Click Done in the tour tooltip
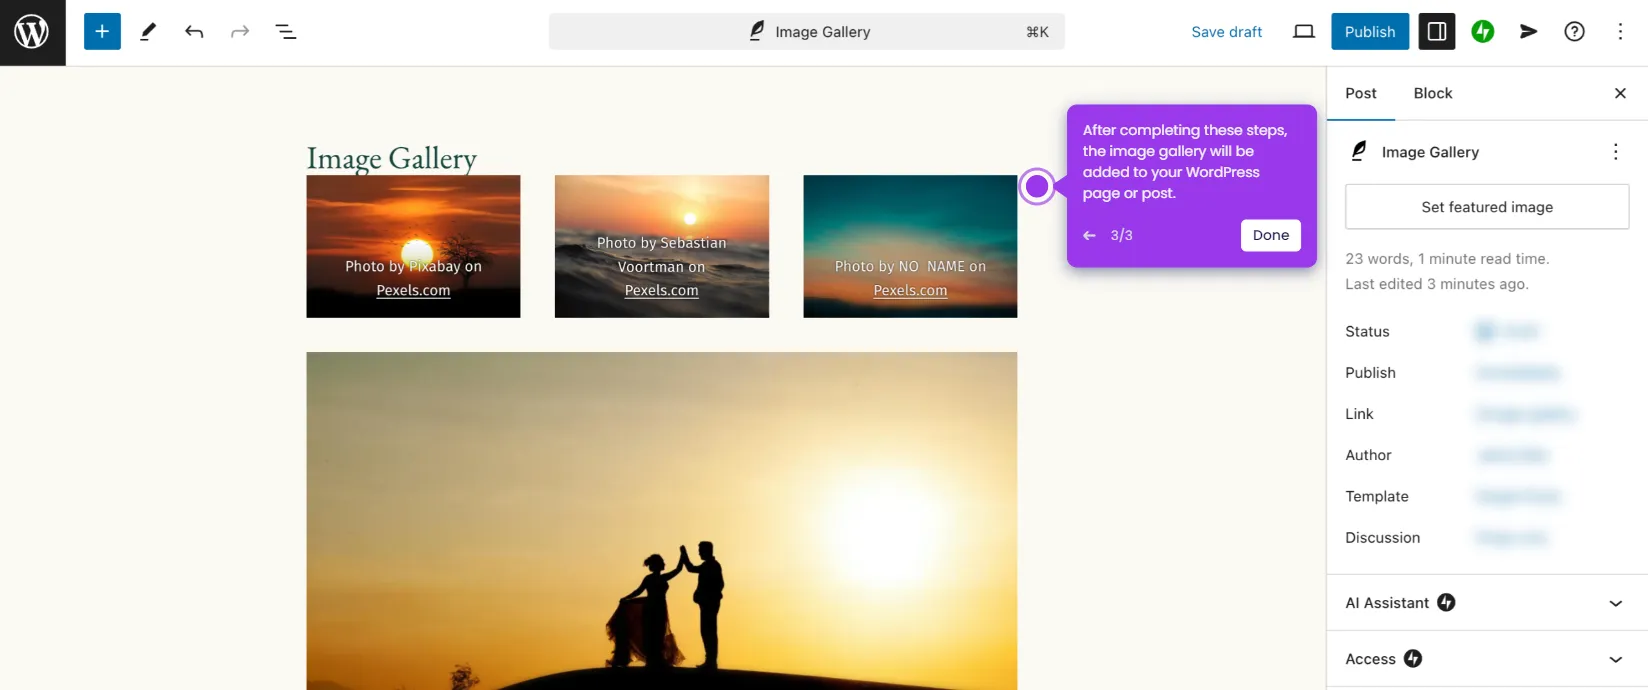 pyautogui.click(x=1271, y=235)
